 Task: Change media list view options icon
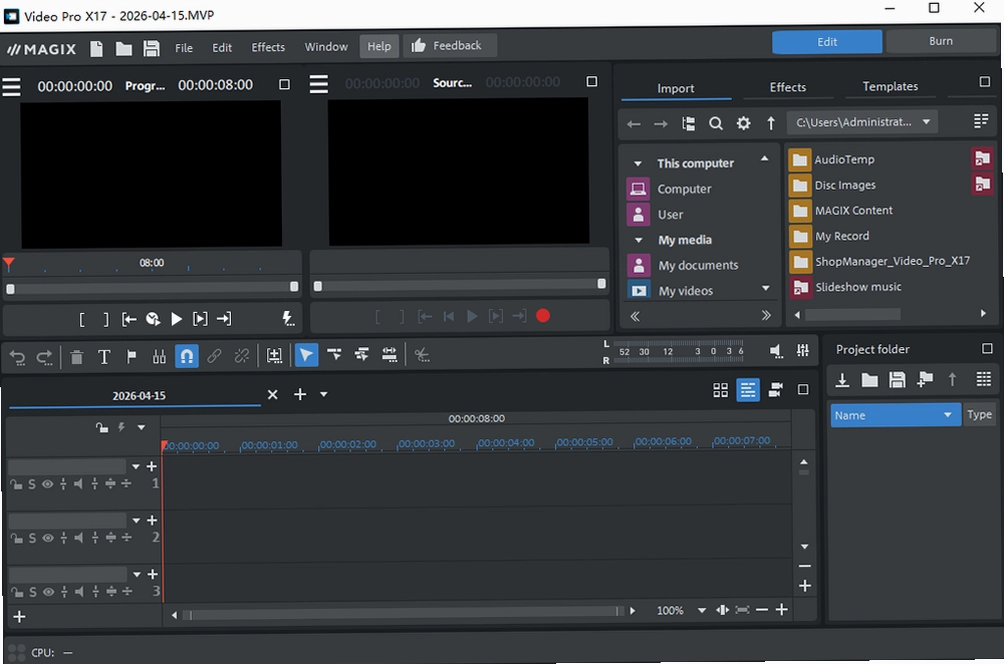[x=981, y=121]
